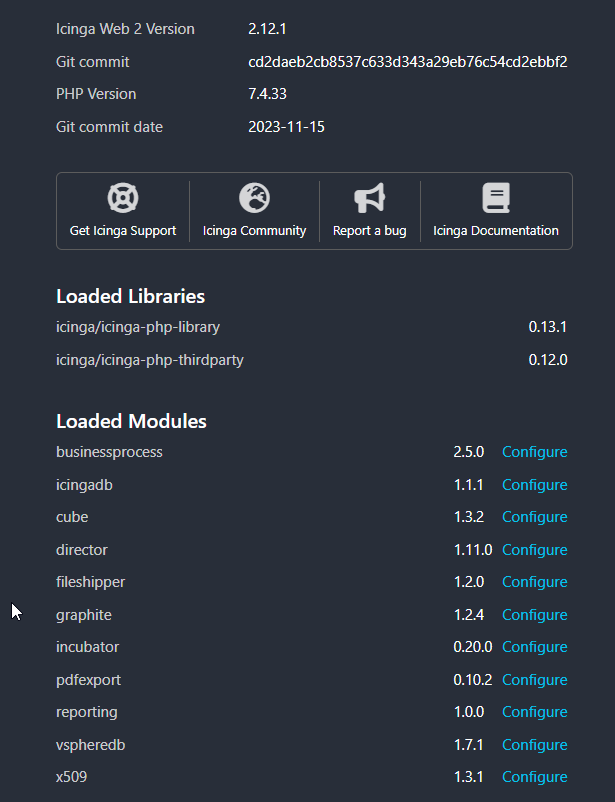Click the Icinga Web 2 Version label

(x=125, y=29)
